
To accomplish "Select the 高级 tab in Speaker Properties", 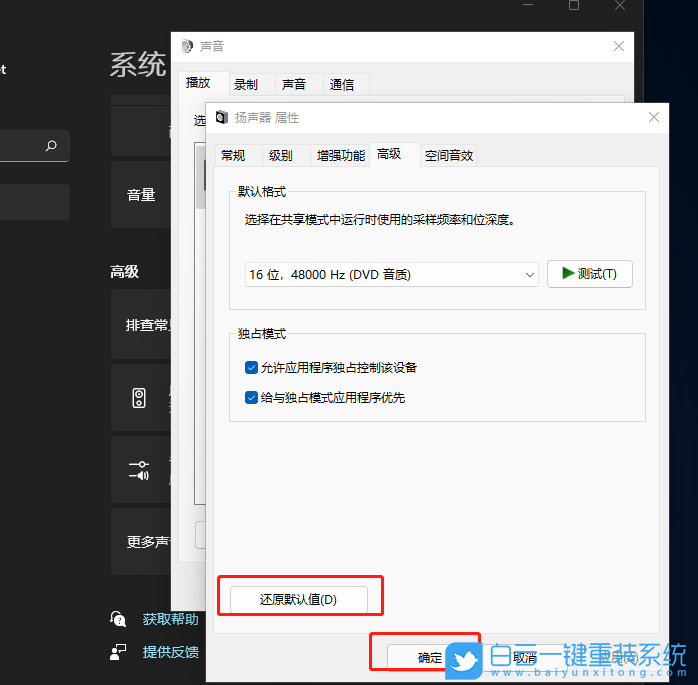I will [x=394, y=154].
